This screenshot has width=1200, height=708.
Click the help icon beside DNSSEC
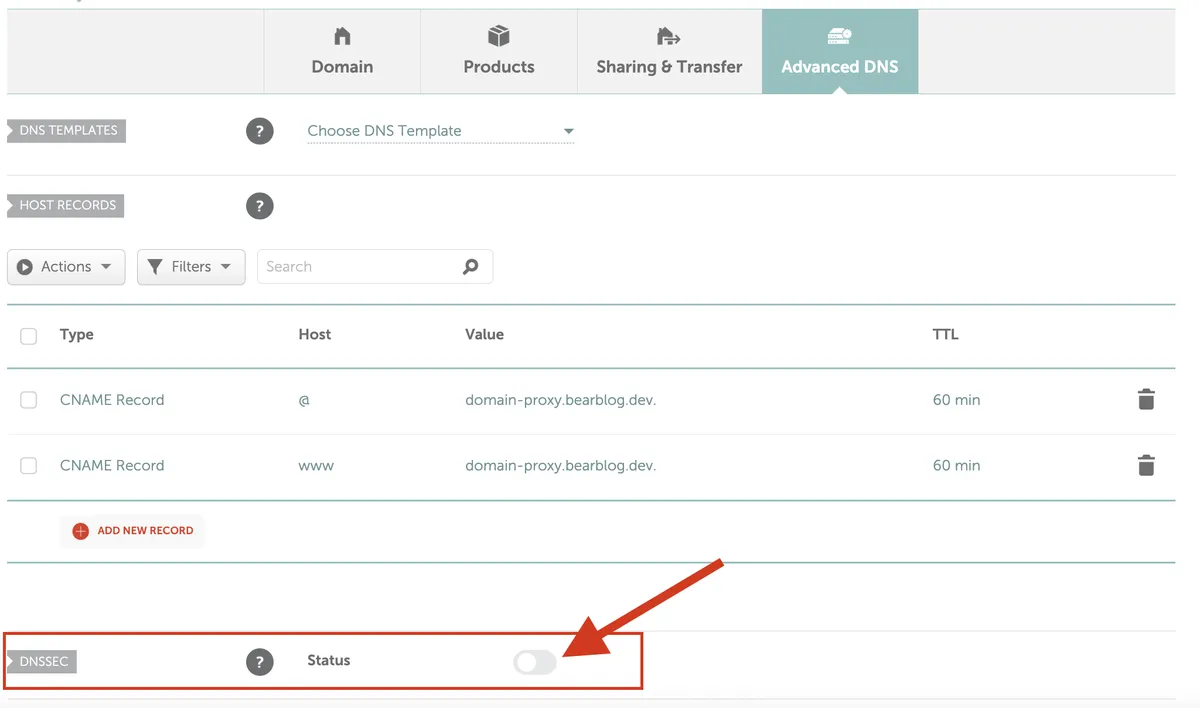click(260, 661)
